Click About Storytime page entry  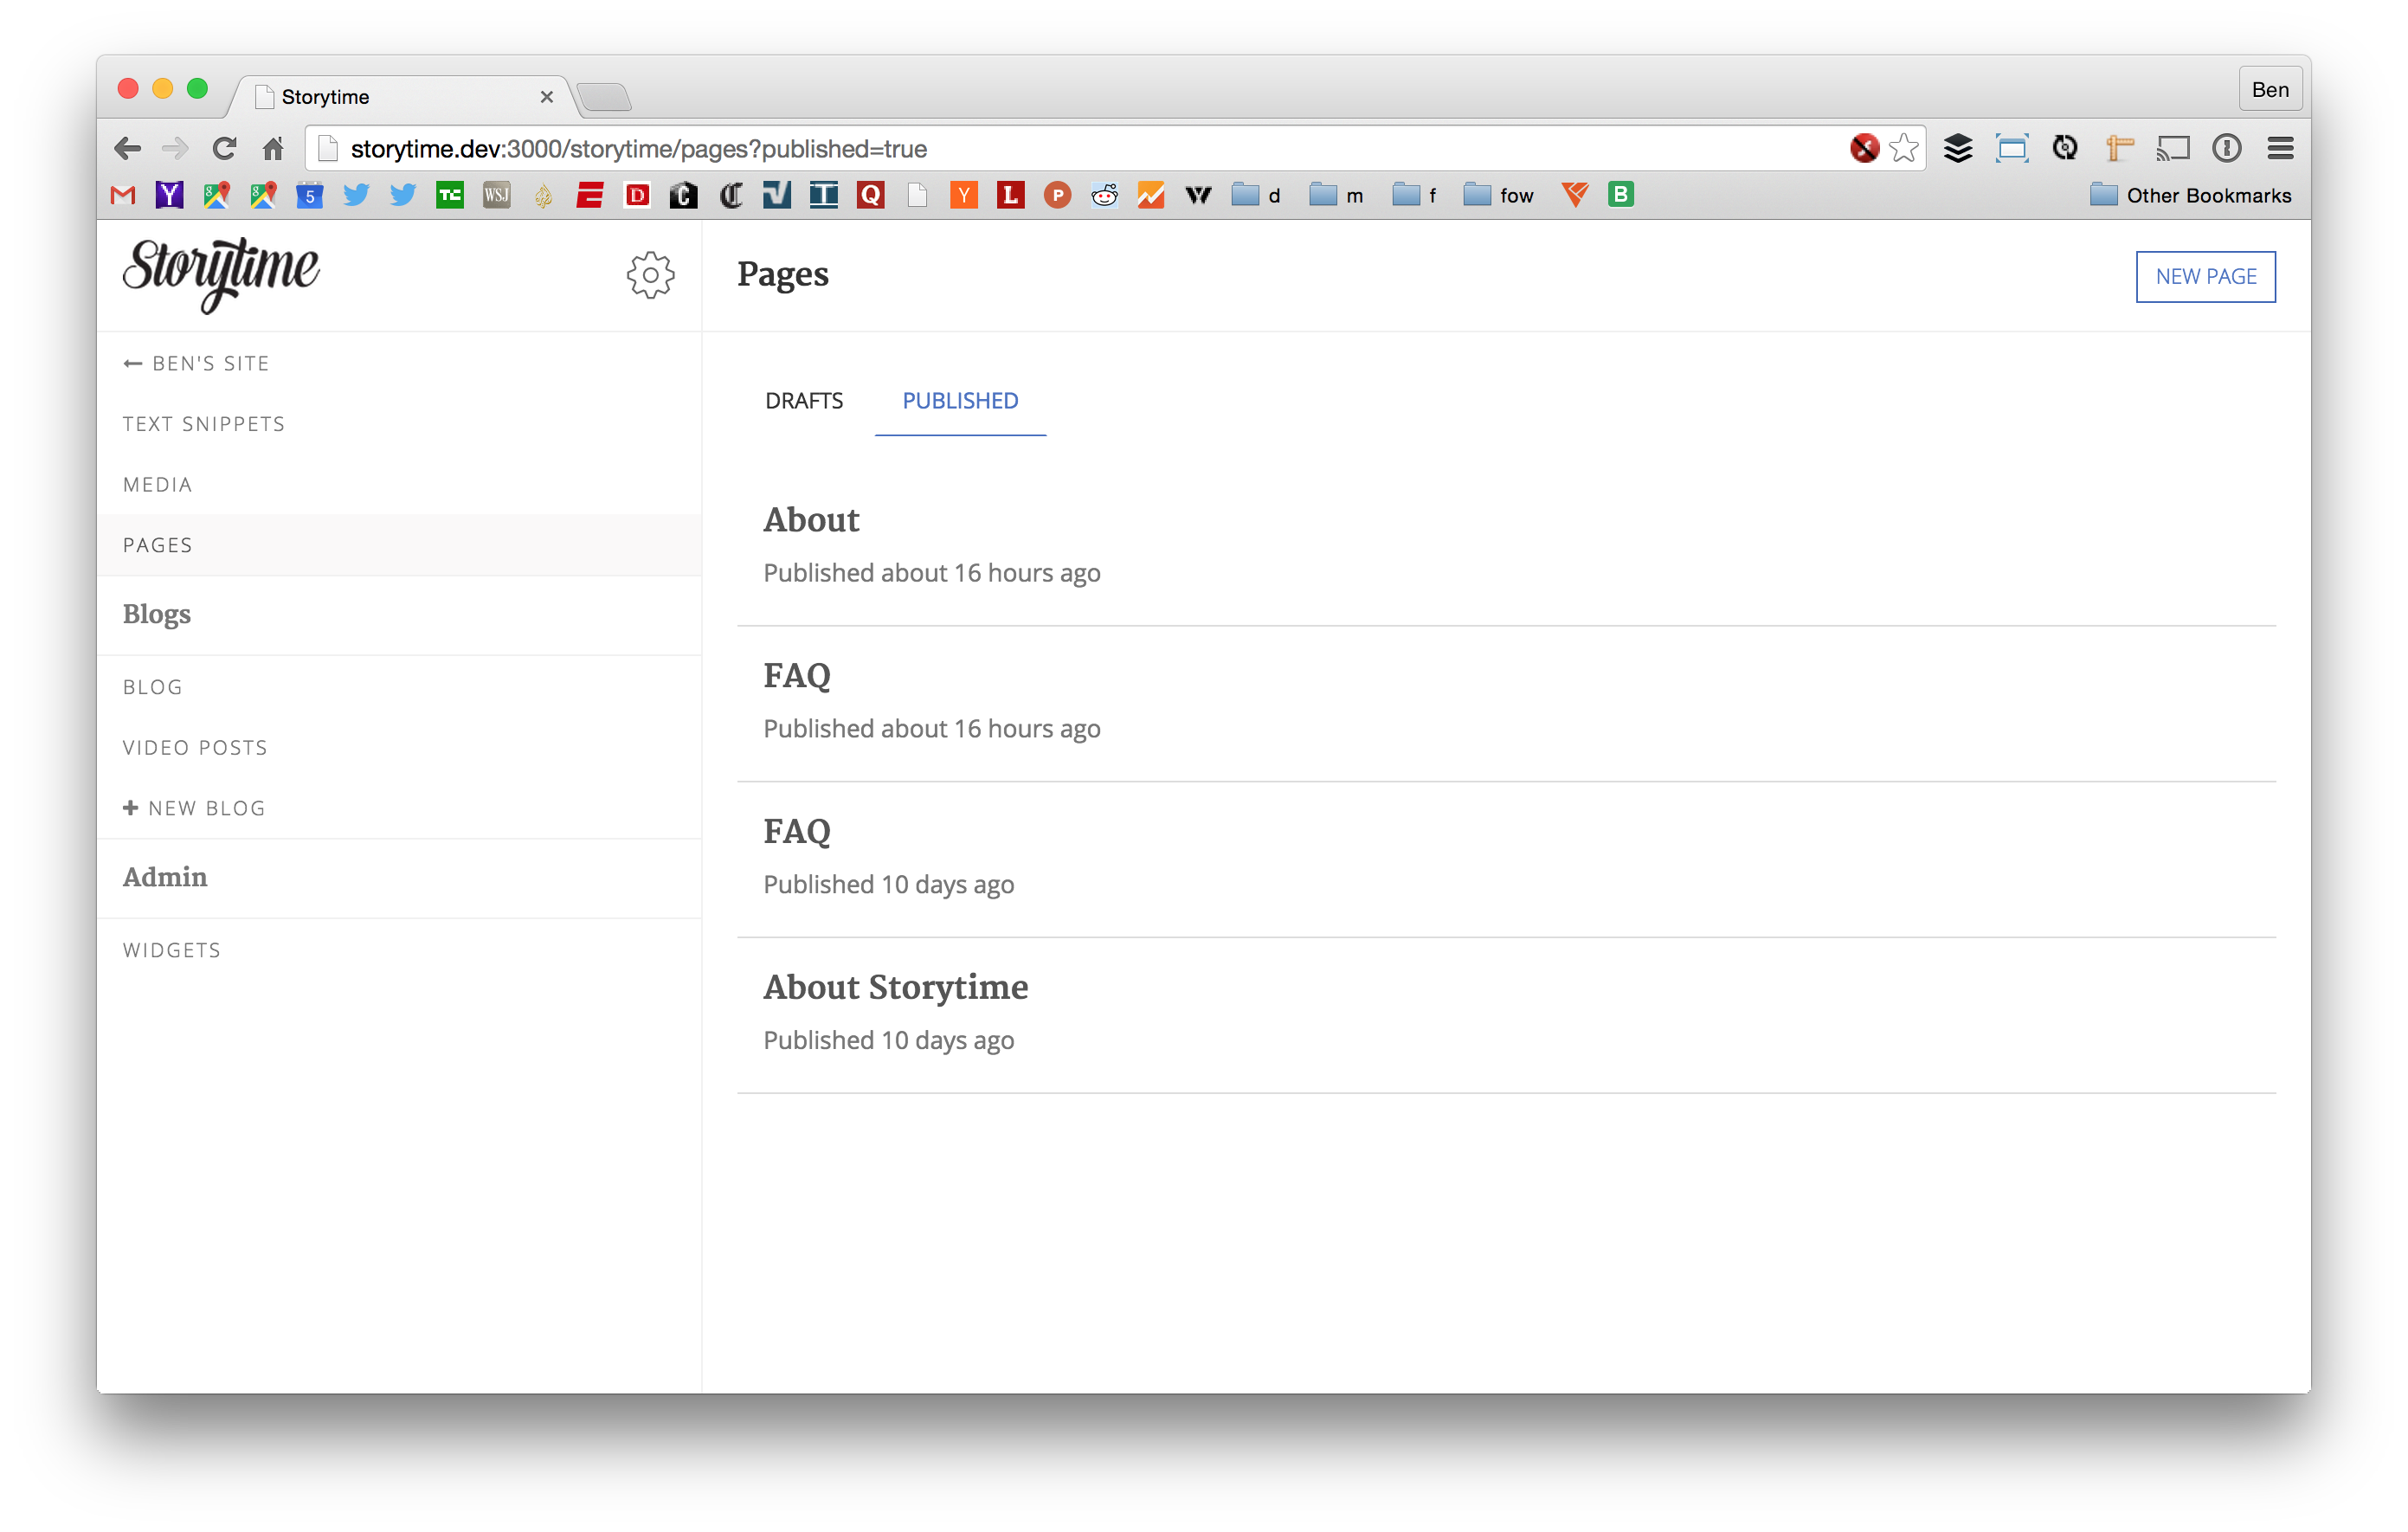[895, 988]
